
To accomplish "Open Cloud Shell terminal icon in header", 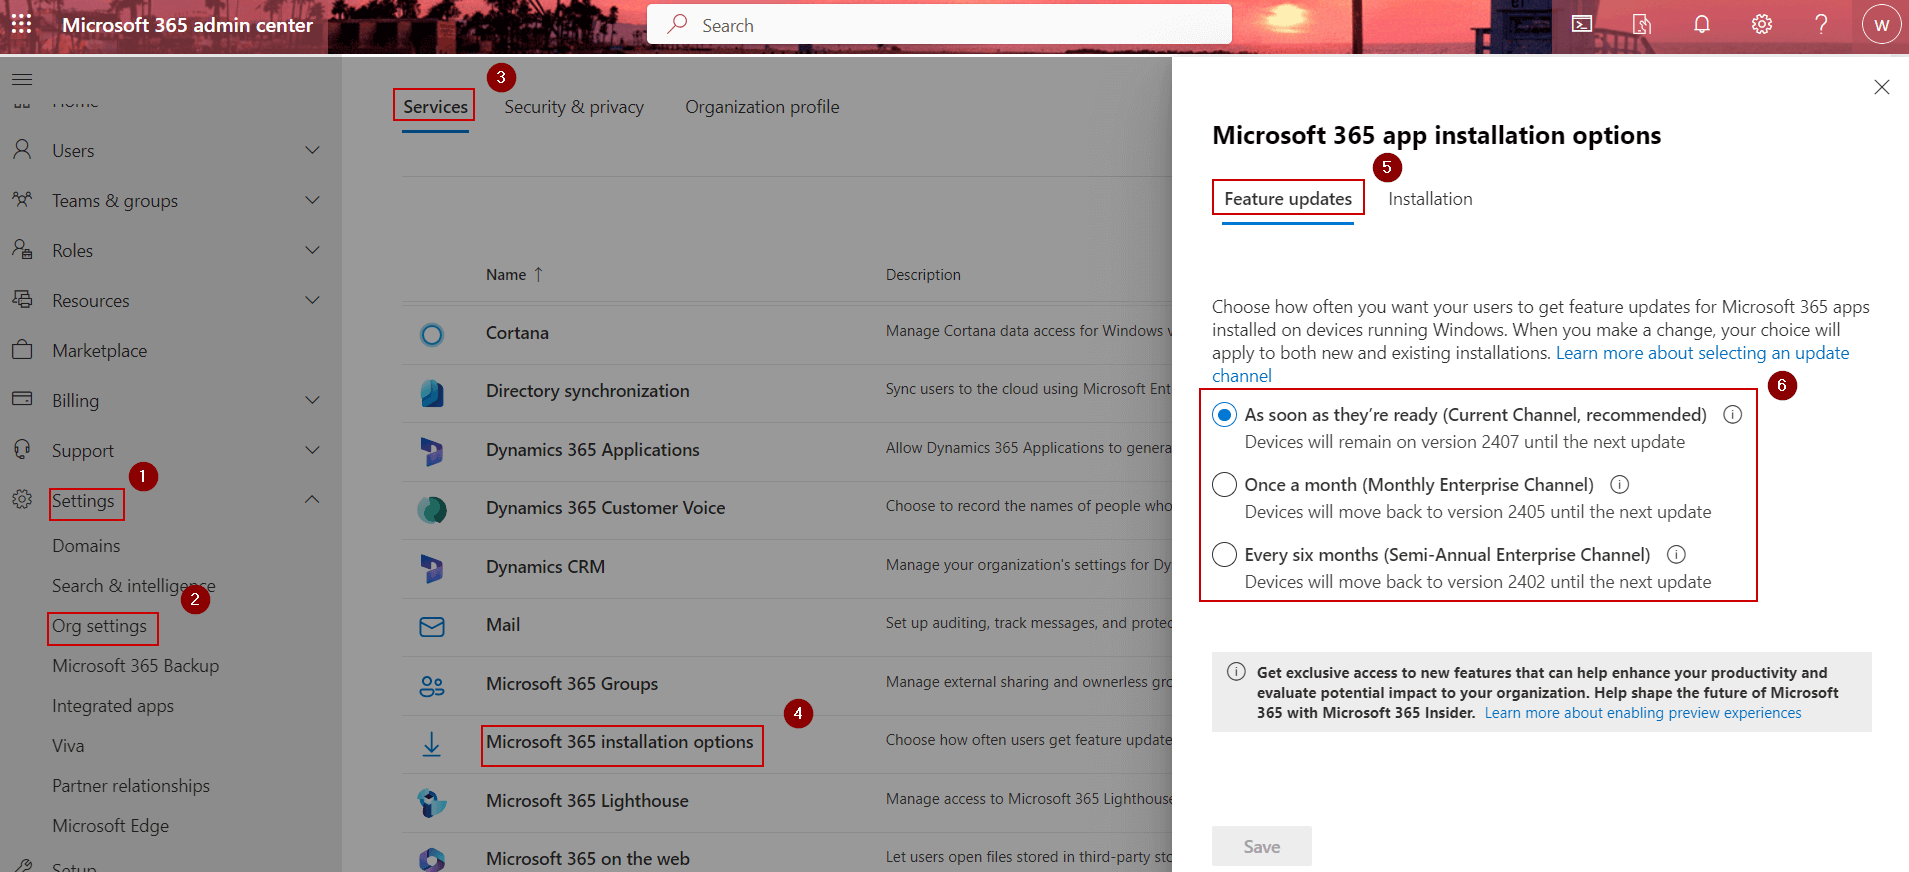I will (1582, 24).
